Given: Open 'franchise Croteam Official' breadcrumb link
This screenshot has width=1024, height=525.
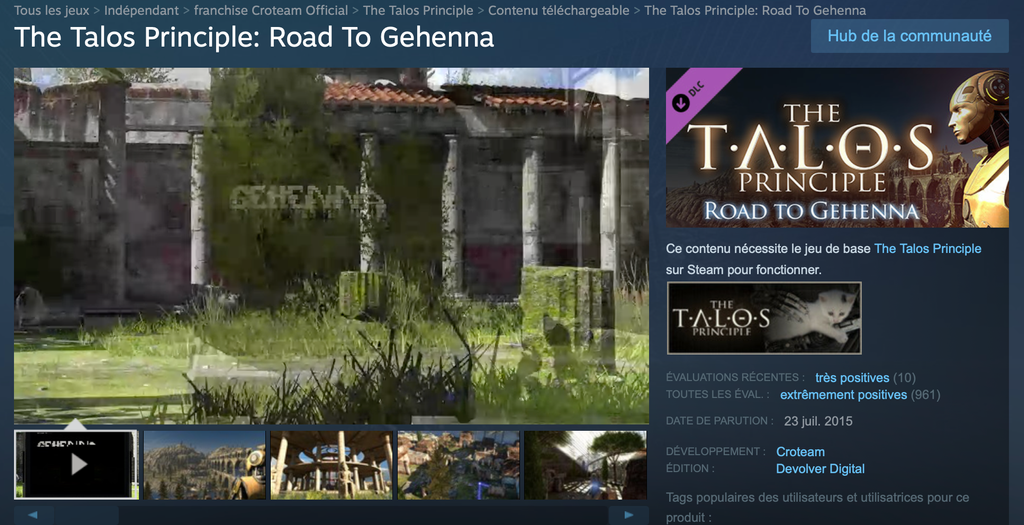Looking at the screenshot, I should click(271, 10).
